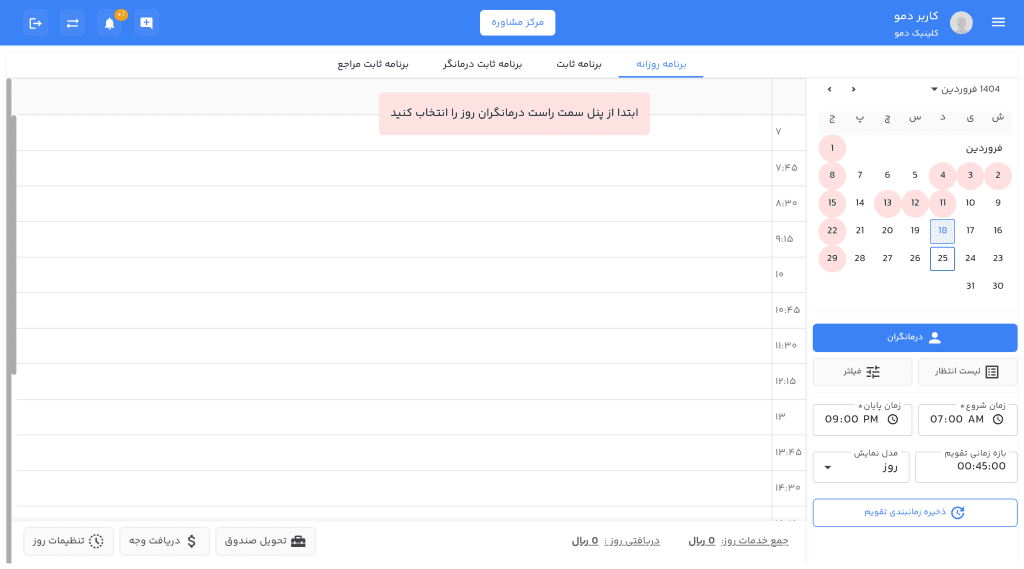Open the فیلتر button
The height and width of the screenshot is (569, 1024).
(862, 372)
